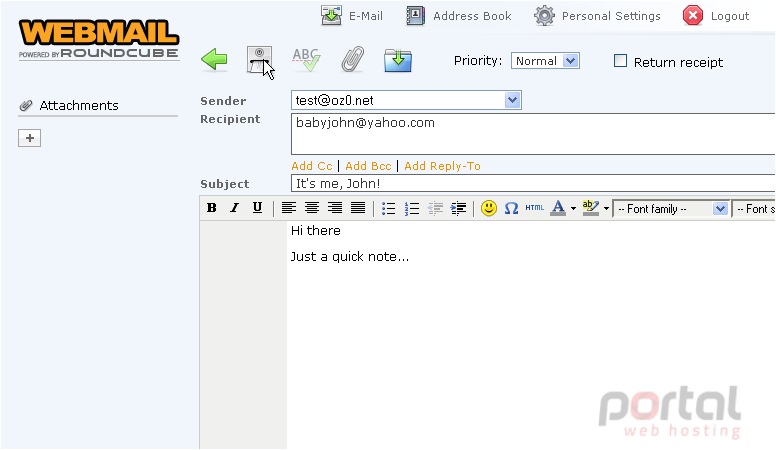The height and width of the screenshot is (450, 776).
Task: Click in the message body text
Action: [531, 336]
